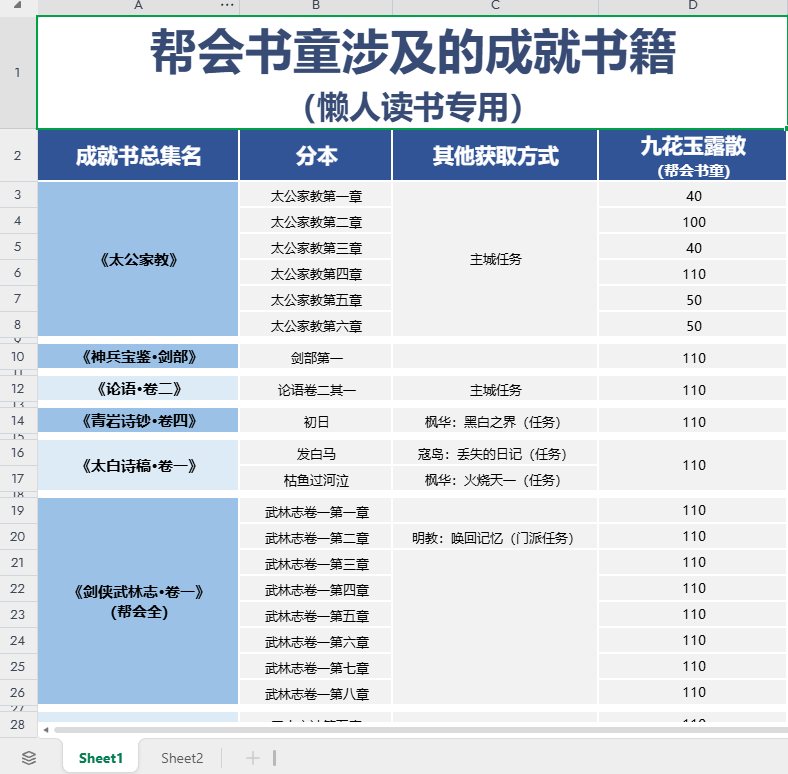
Task: Select cell 《论语•卷二》
Action: click(x=138, y=389)
